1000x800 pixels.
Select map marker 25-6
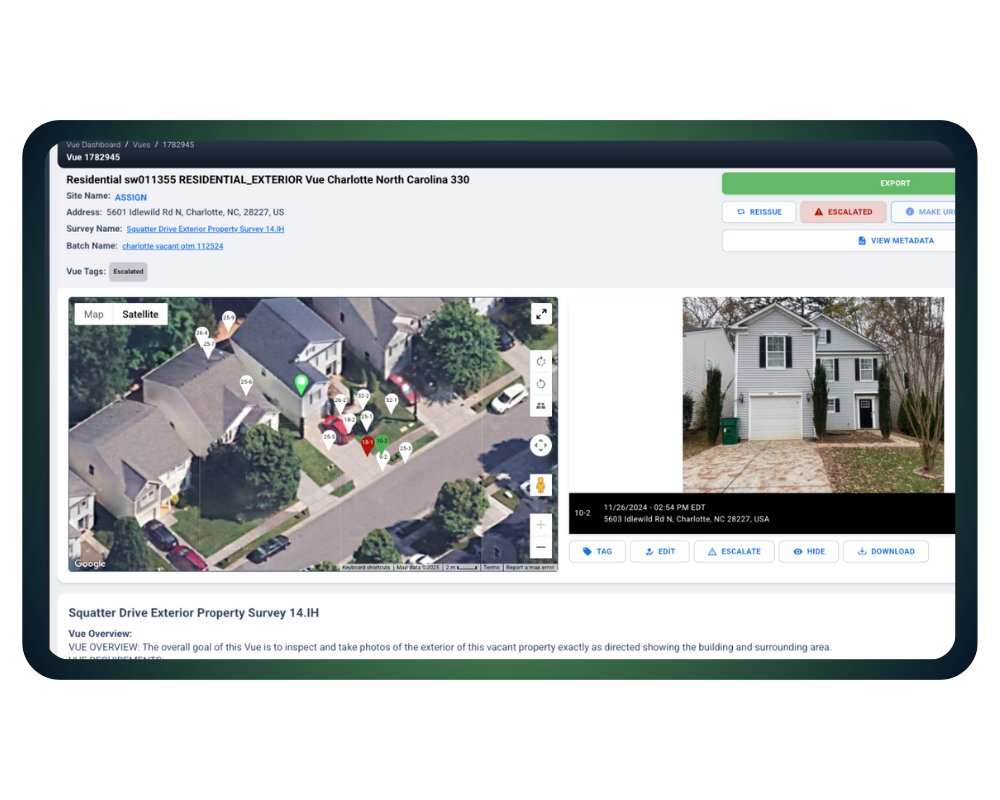(x=246, y=384)
